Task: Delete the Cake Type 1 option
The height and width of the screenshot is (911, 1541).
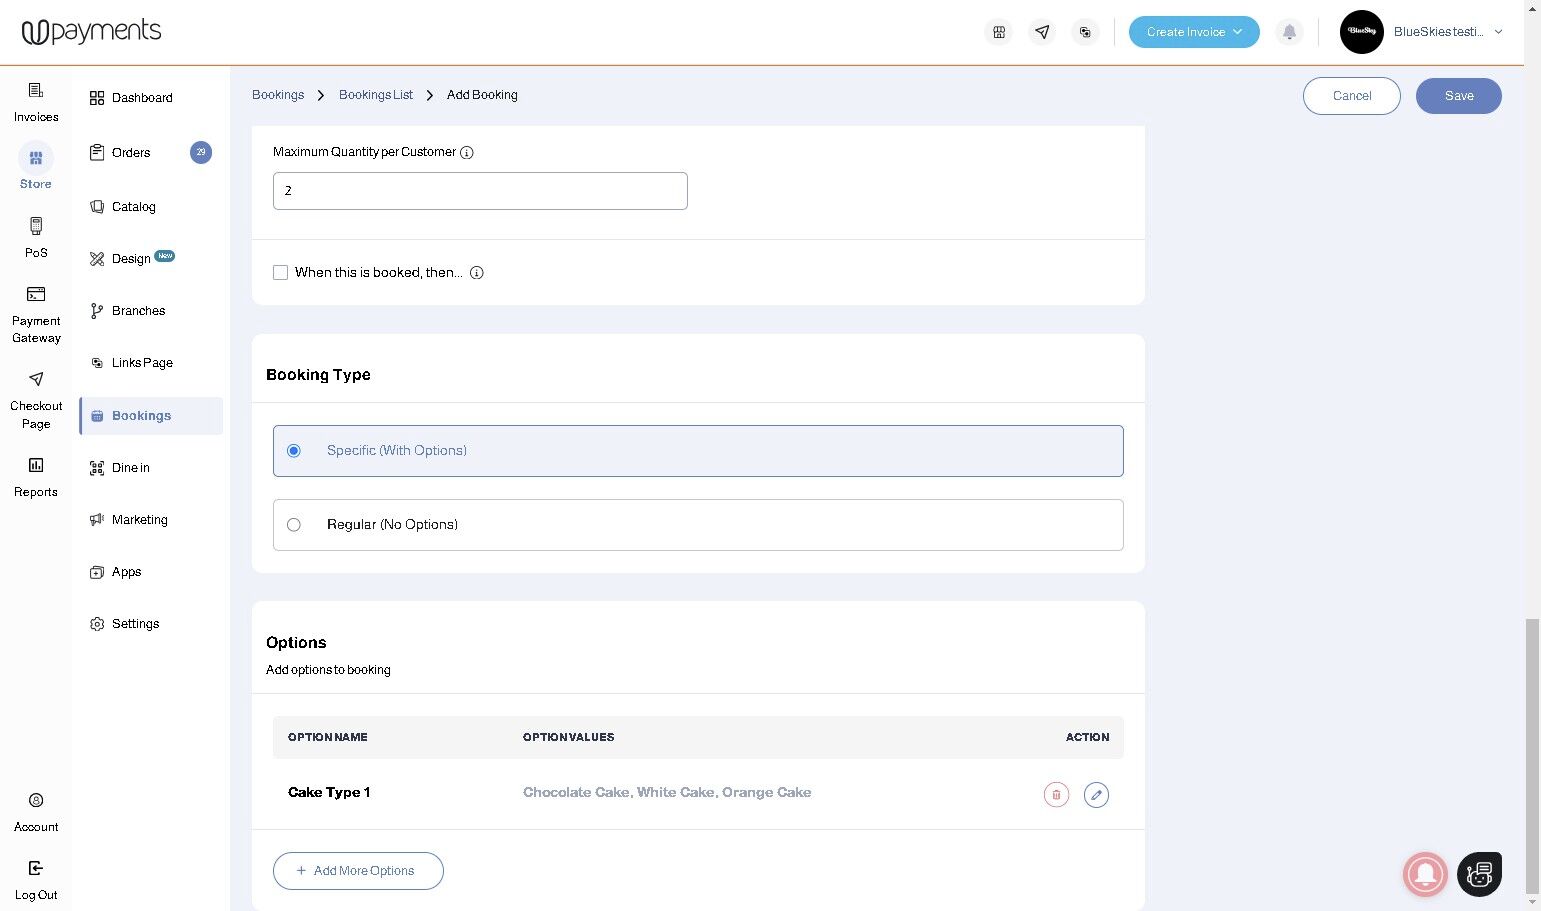Action: (x=1056, y=794)
